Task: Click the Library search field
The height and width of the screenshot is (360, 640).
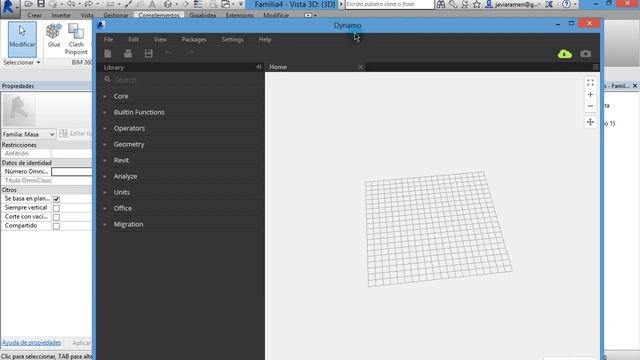Action: point(182,80)
